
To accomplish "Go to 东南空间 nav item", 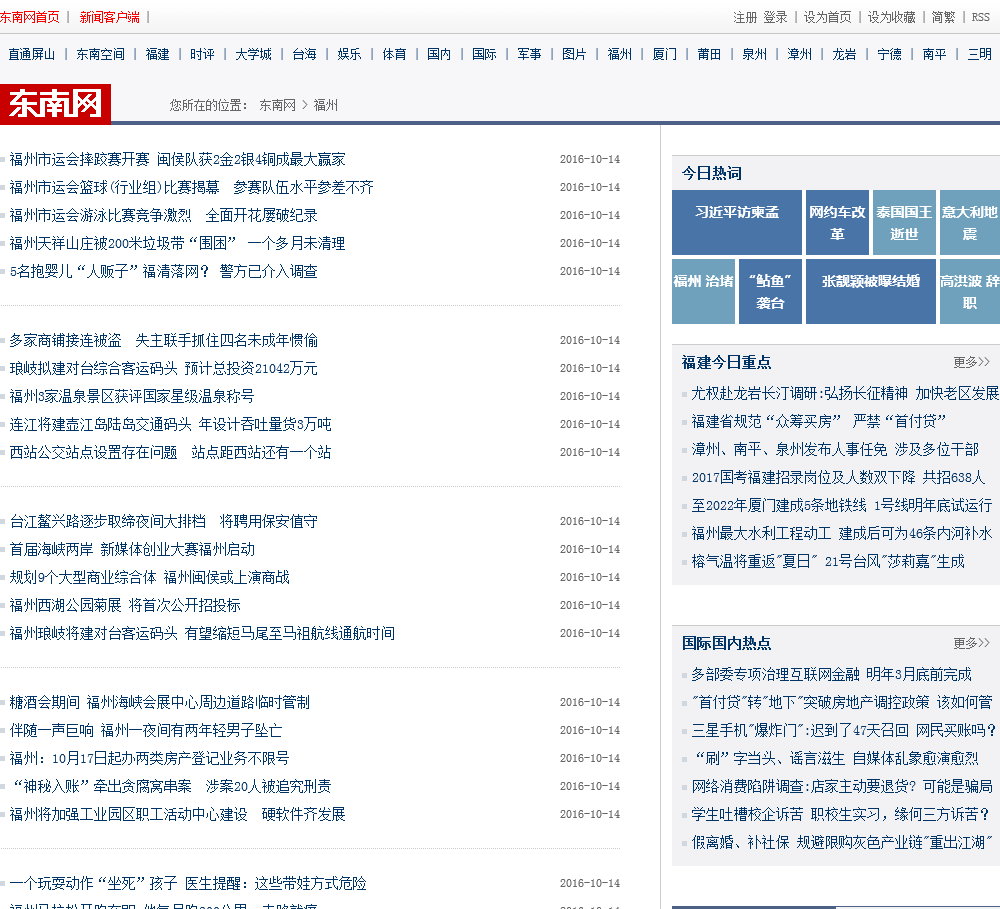I will point(101,54).
